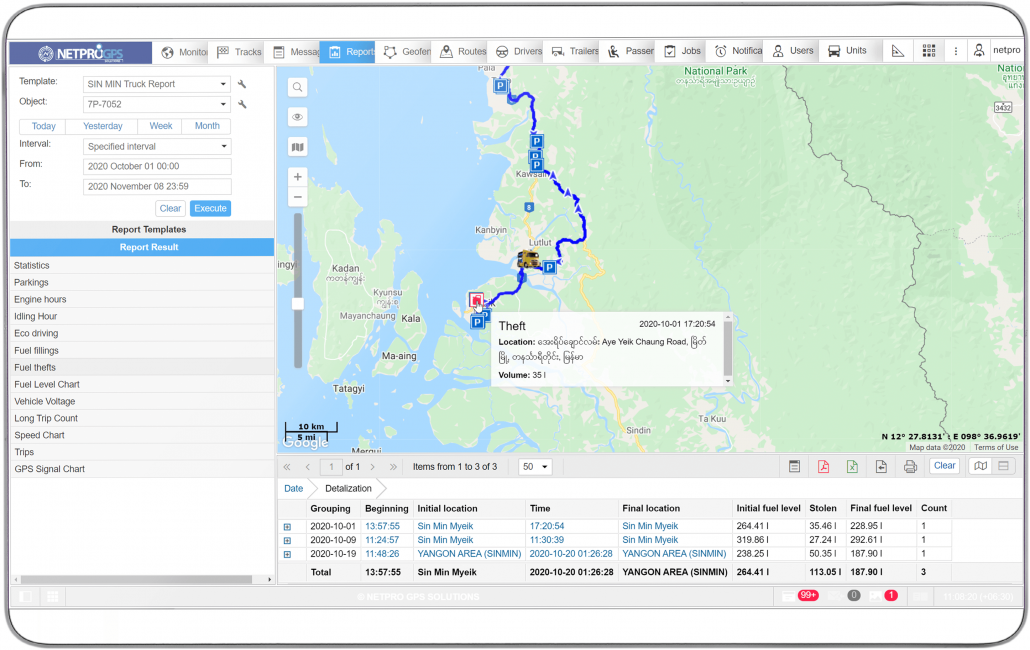
Task: Toggle the table view next to the map toggle
Action: (x=1001, y=465)
